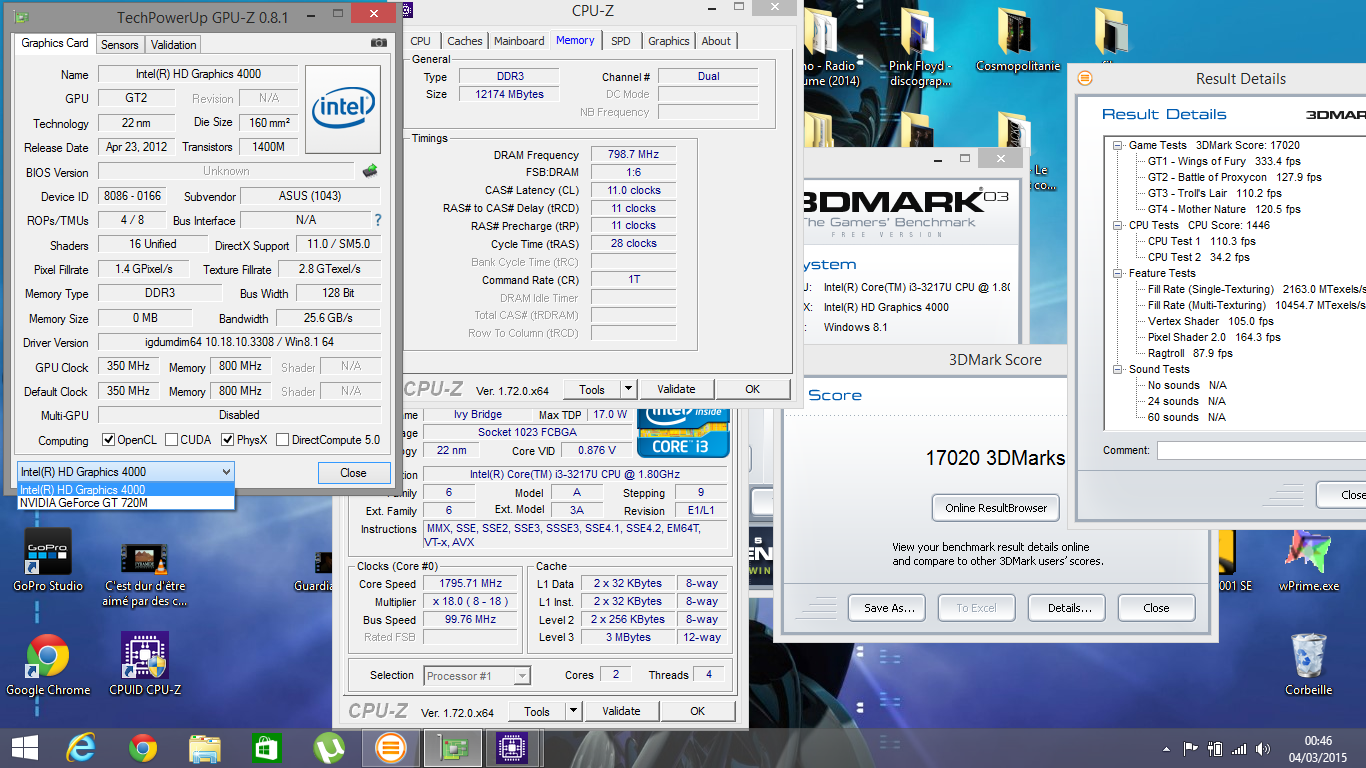The image size is (1366, 768).
Task: Select the Cosmopolitanie folder on desktop
Action: (1017, 40)
